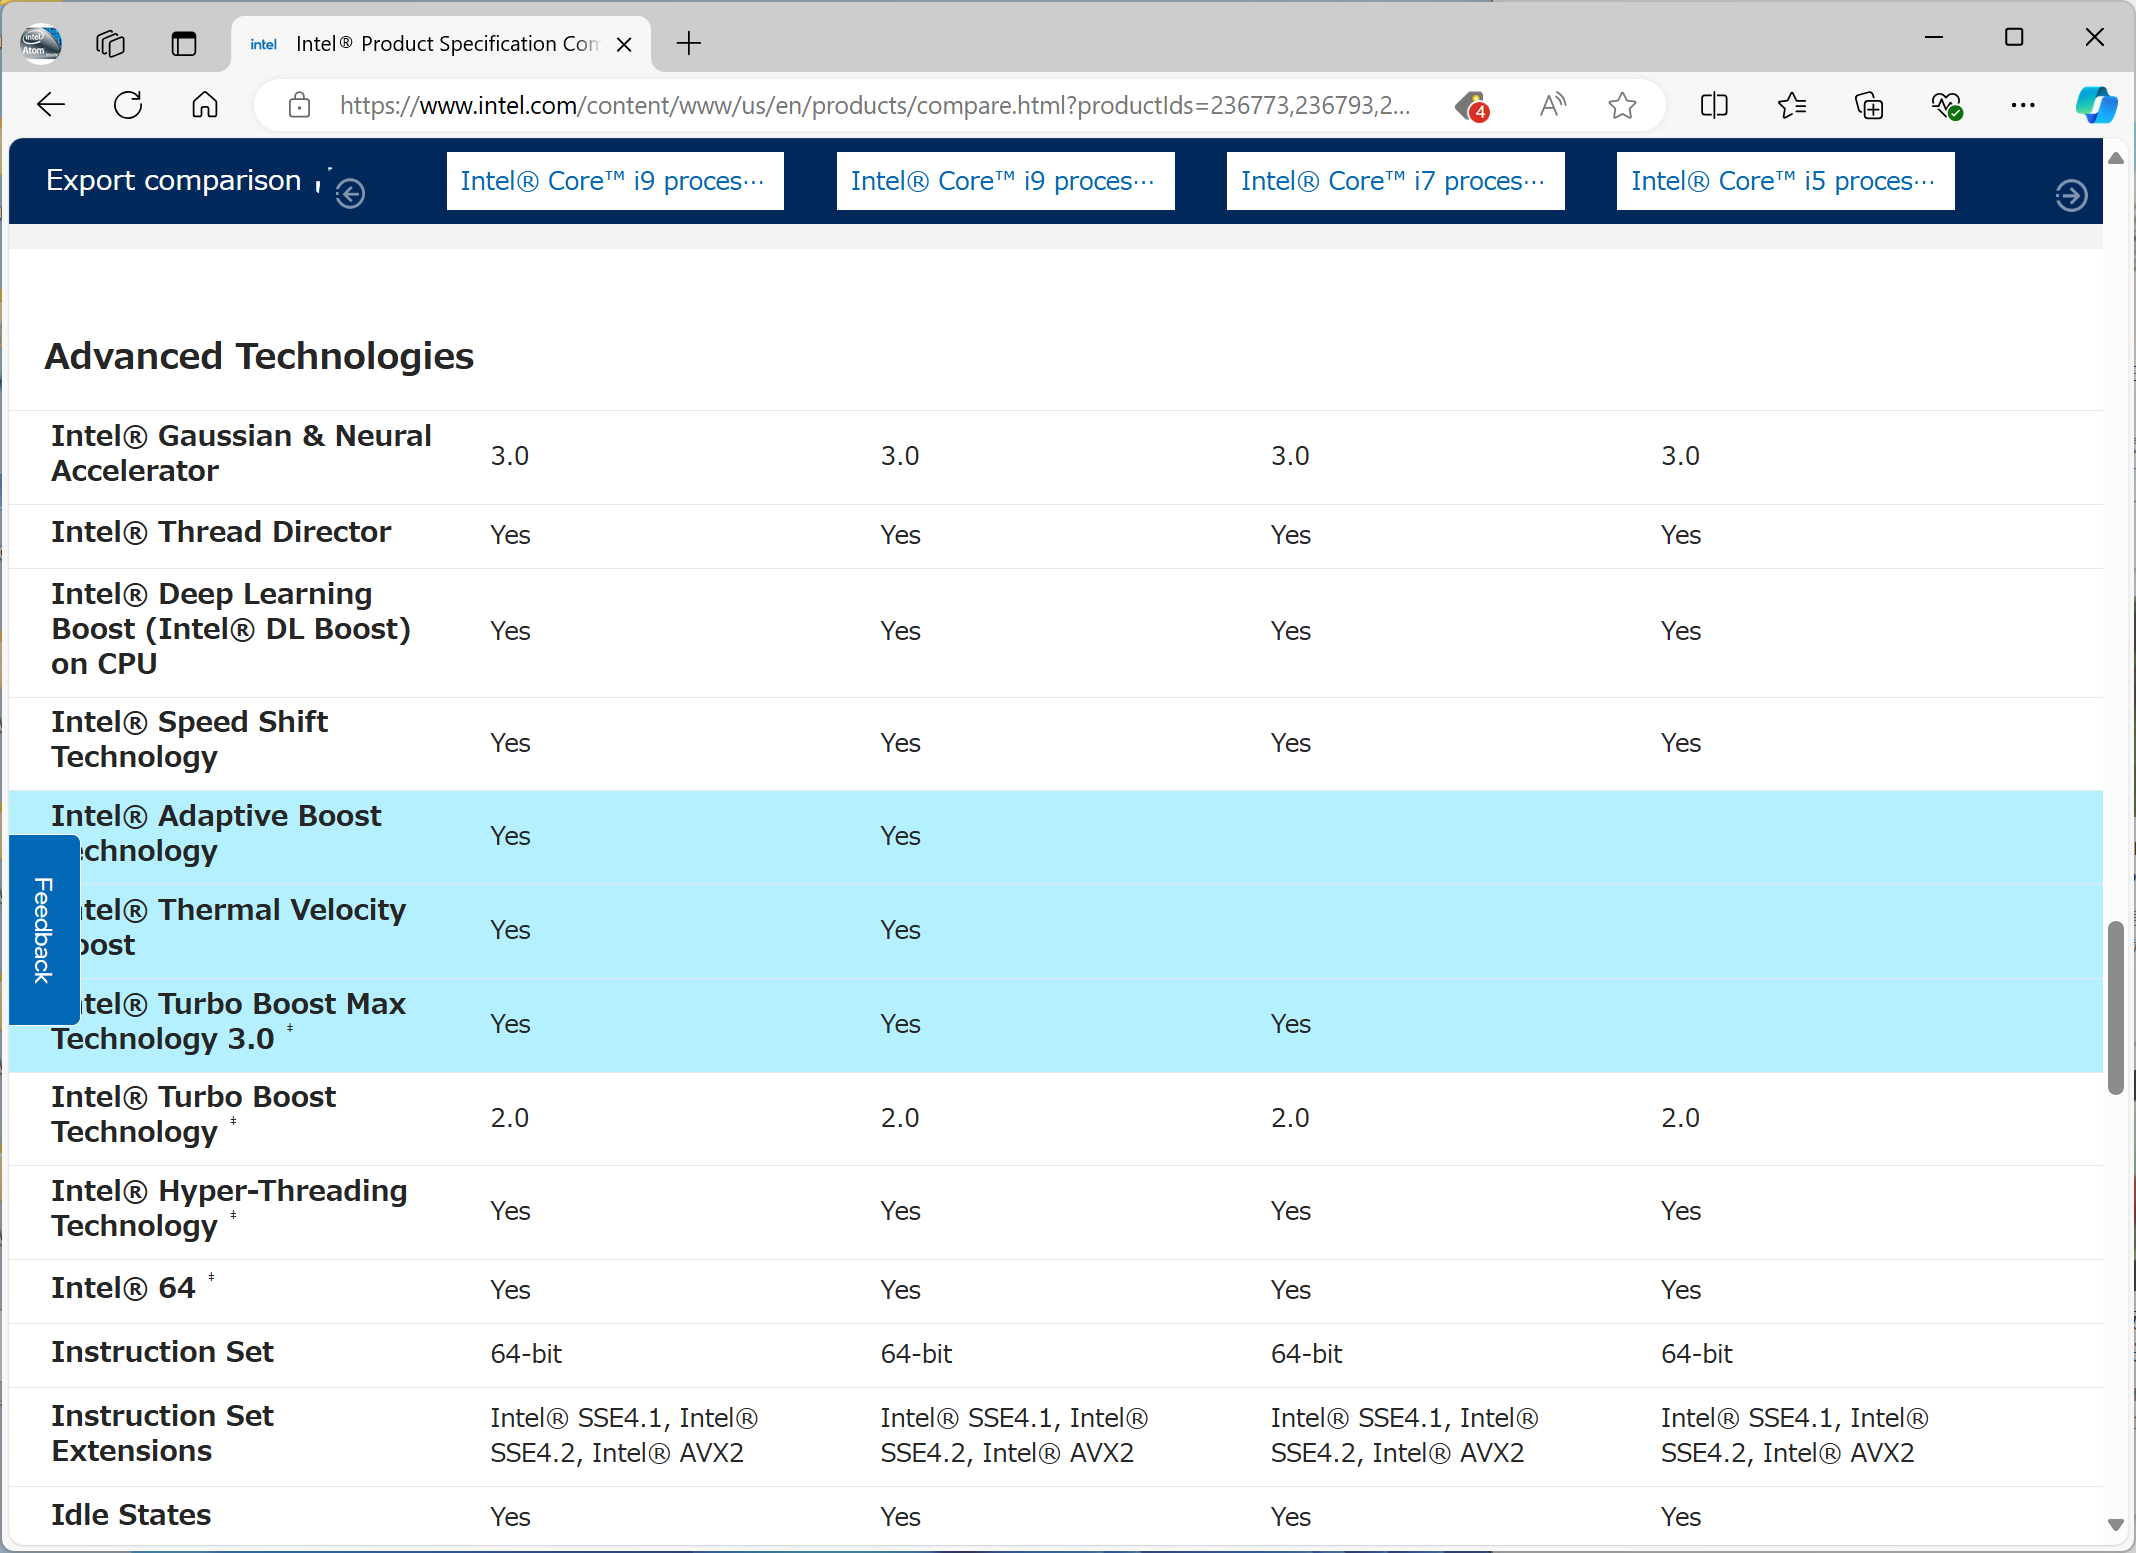Open a new browser tab

point(689,44)
